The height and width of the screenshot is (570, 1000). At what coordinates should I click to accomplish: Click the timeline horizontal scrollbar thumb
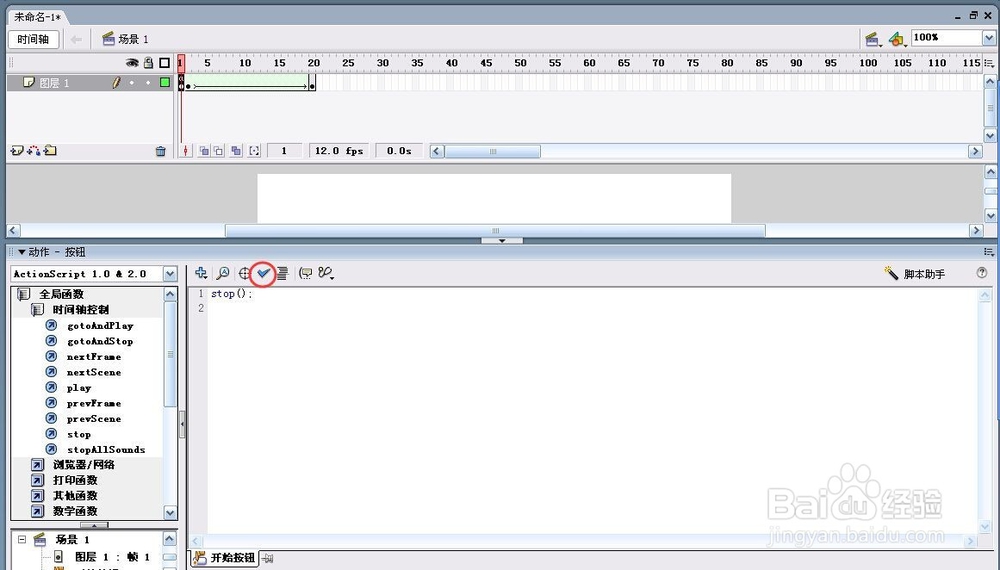492,151
